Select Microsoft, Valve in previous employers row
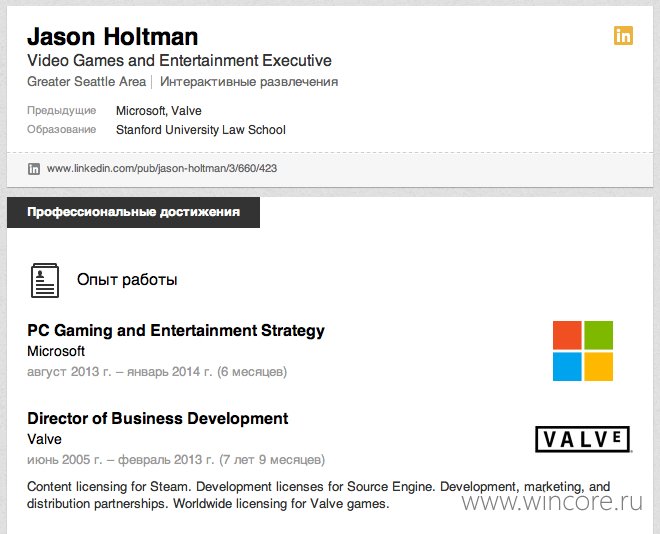Image resolution: width=660 pixels, height=534 pixels. tap(159, 111)
